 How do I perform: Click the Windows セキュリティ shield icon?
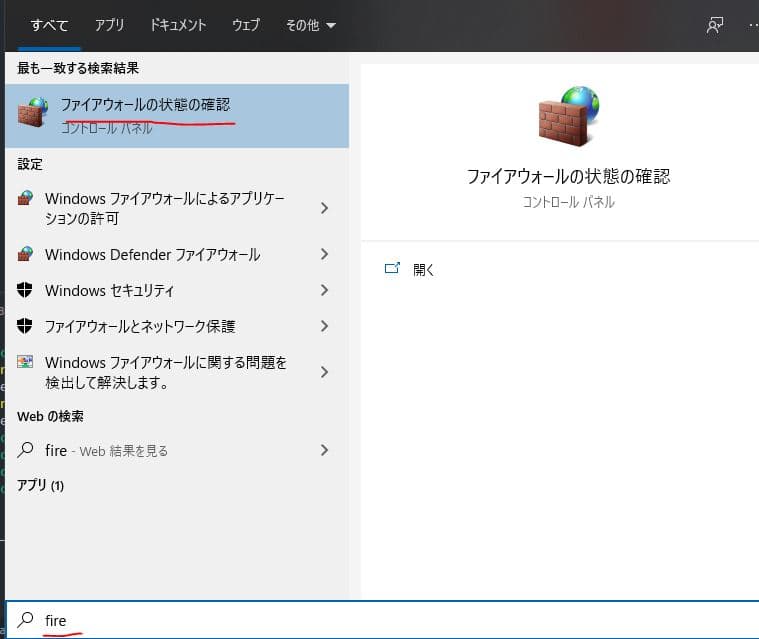coord(26,291)
